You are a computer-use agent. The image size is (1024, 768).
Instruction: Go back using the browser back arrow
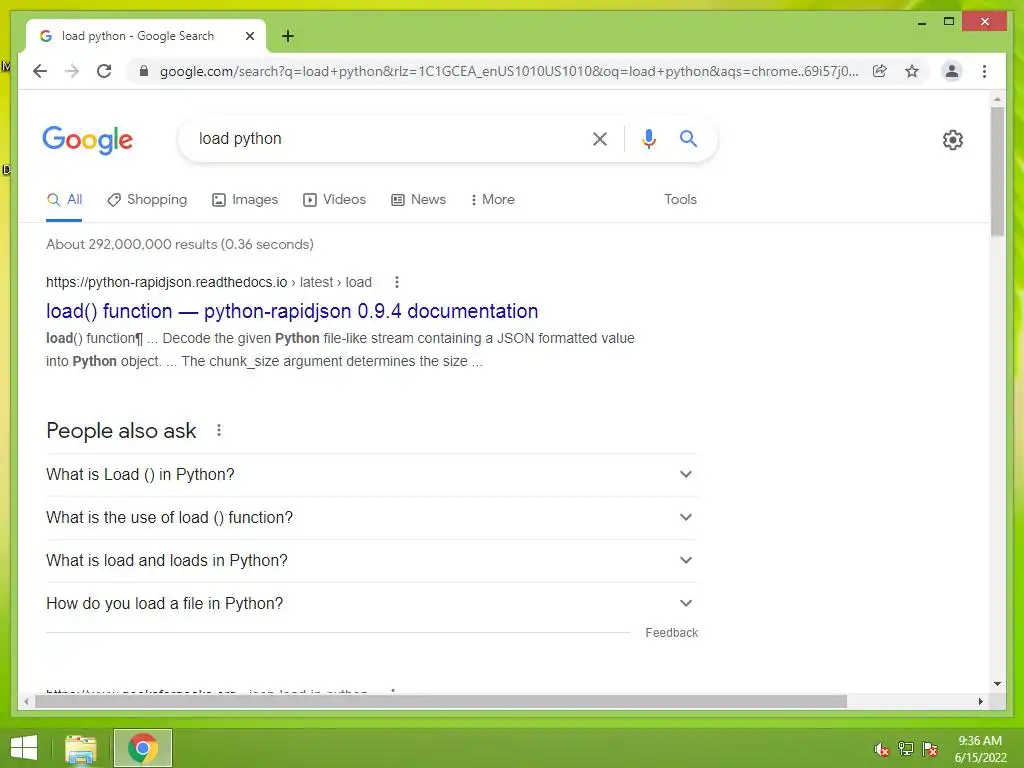coord(40,71)
